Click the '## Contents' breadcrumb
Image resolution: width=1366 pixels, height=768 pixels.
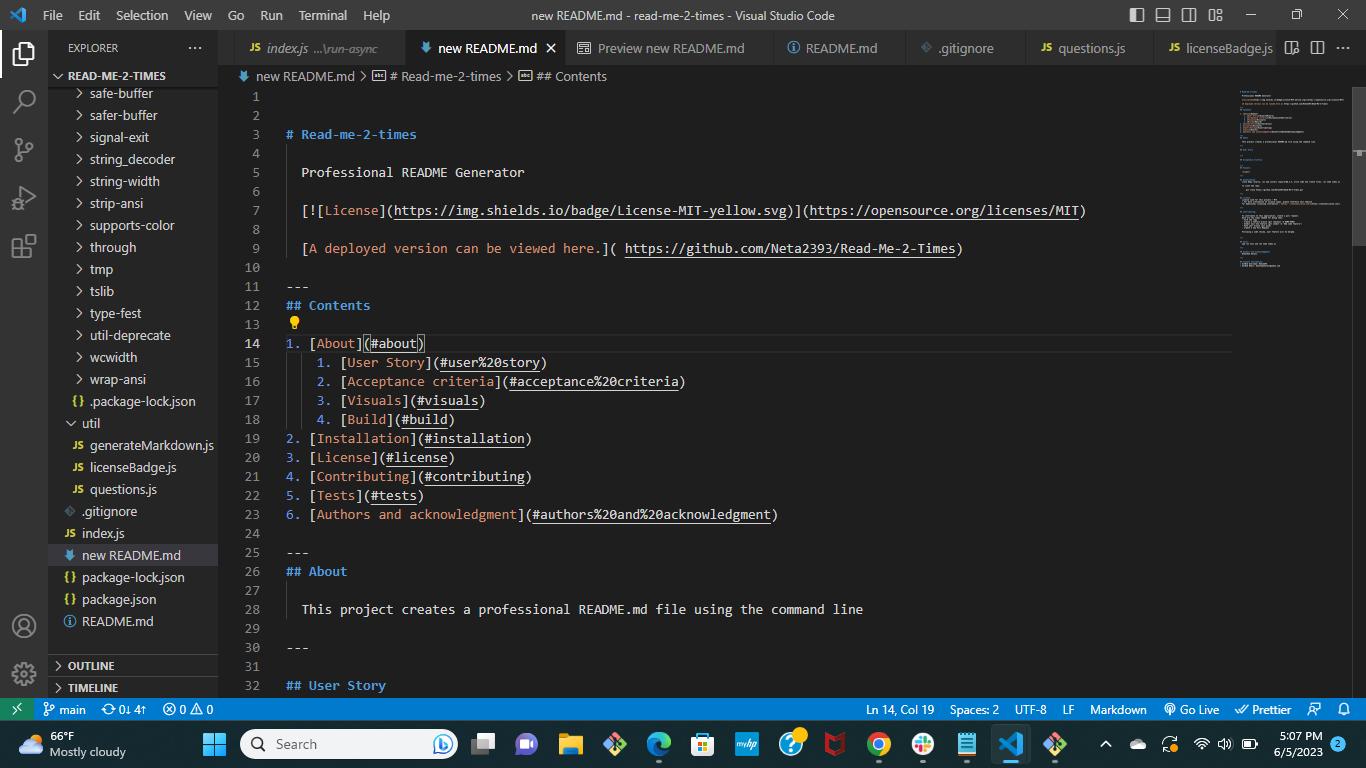tap(562, 76)
